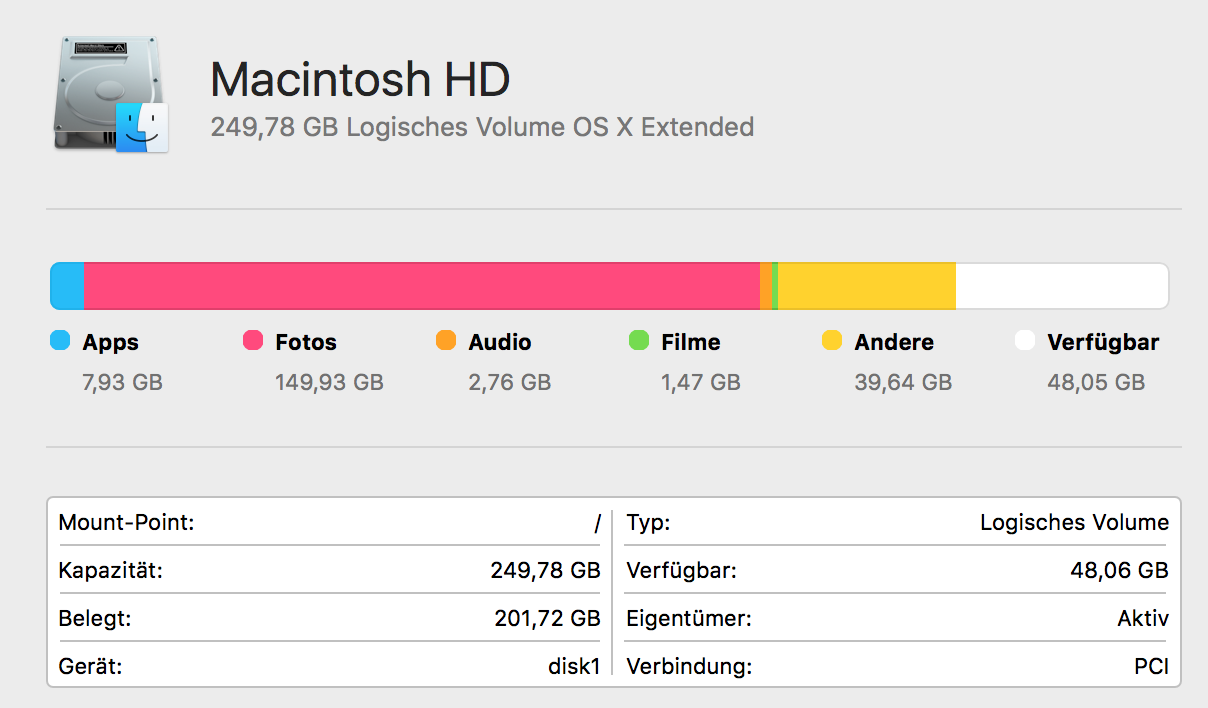
Task: Select the yellow Andere legend dot
Action: point(832,341)
